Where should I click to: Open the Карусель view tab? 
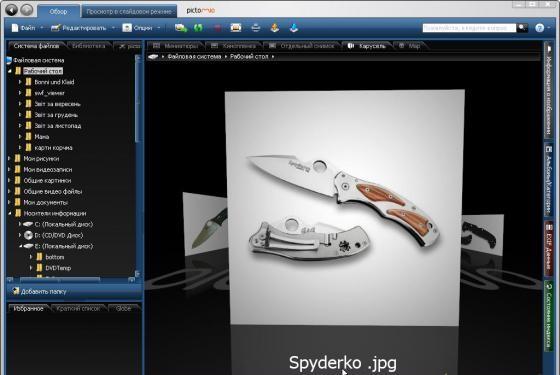pyautogui.click(x=367, y=46)
